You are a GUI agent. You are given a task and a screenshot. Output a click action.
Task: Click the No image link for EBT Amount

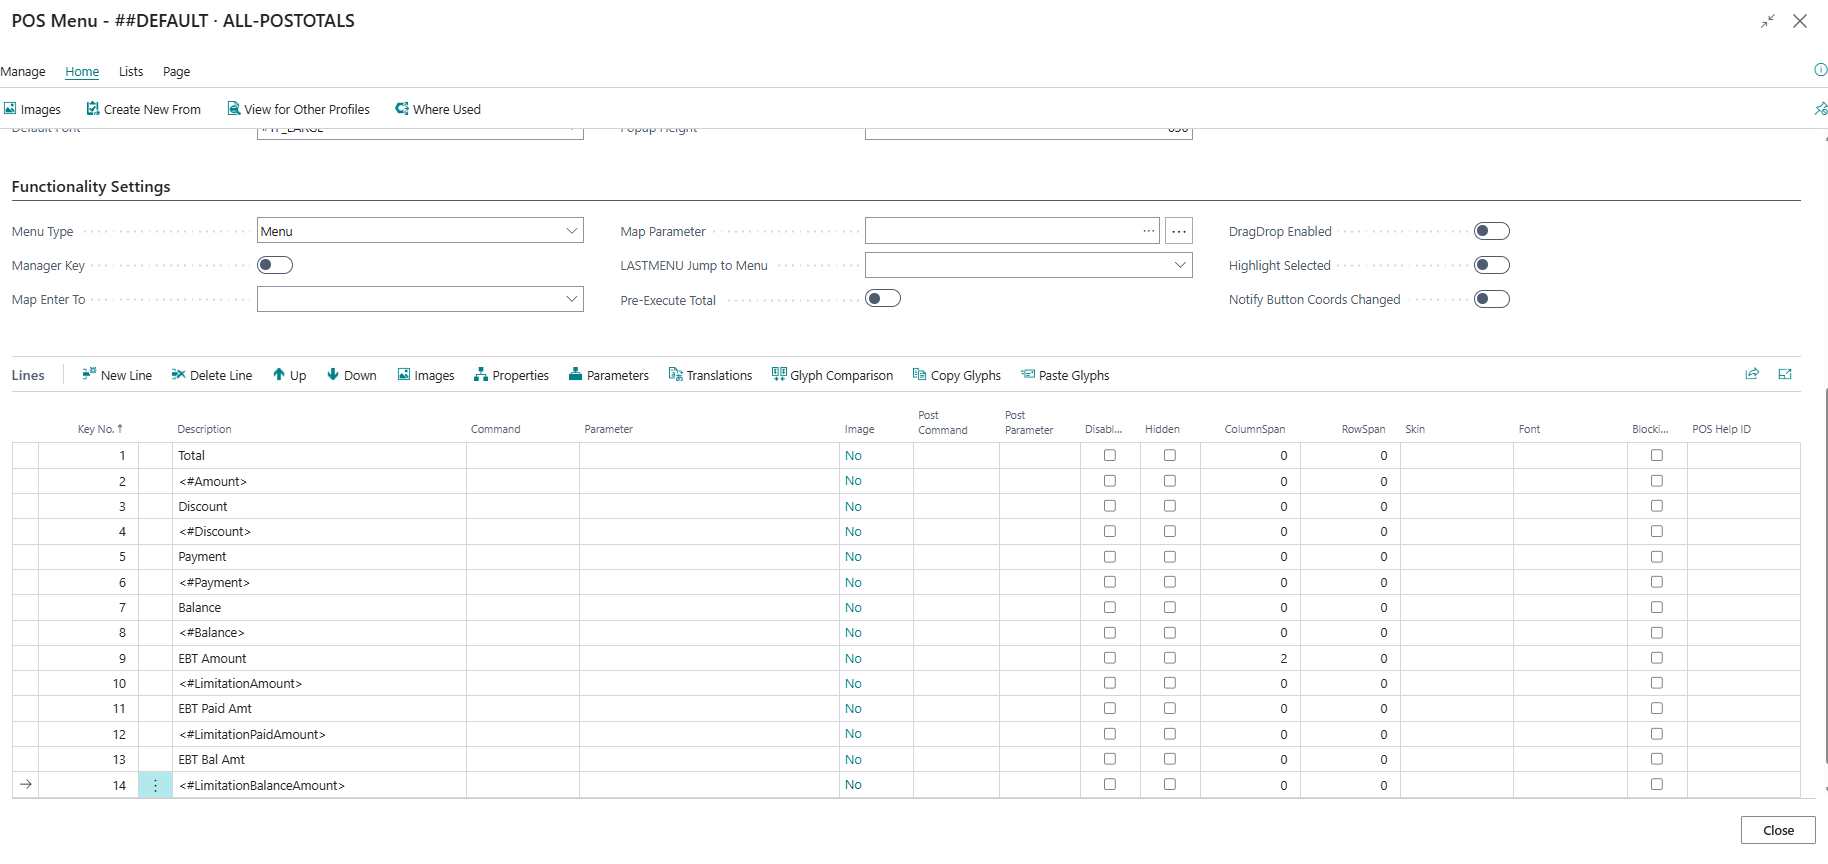coord(853,658)
